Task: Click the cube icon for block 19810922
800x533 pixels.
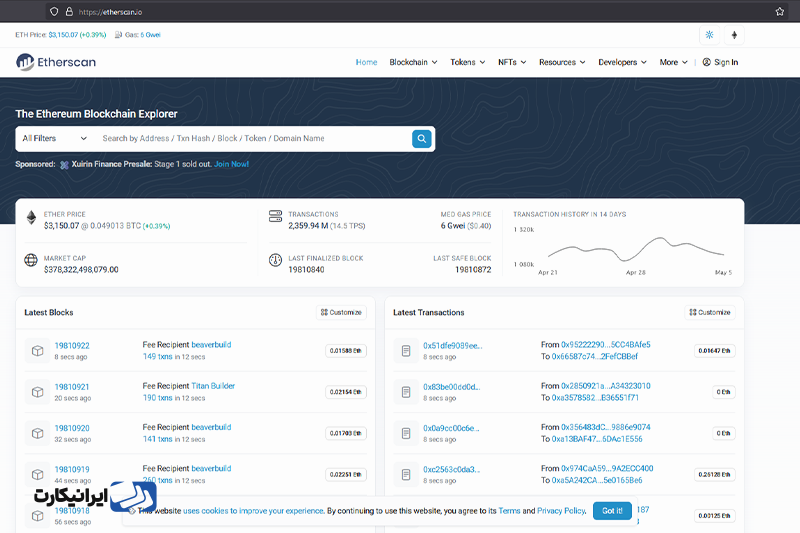Action: 37,351
